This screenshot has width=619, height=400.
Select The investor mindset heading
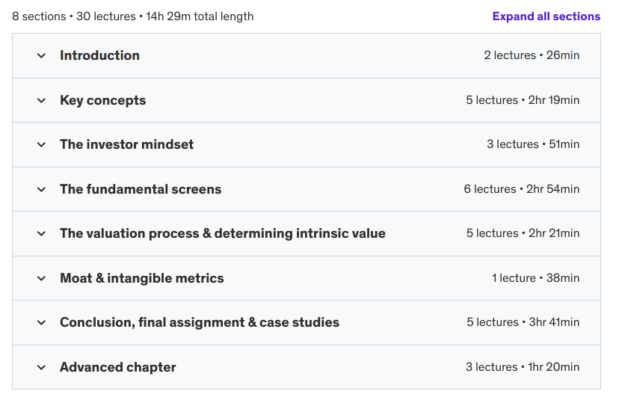click(x=126, y=145)
